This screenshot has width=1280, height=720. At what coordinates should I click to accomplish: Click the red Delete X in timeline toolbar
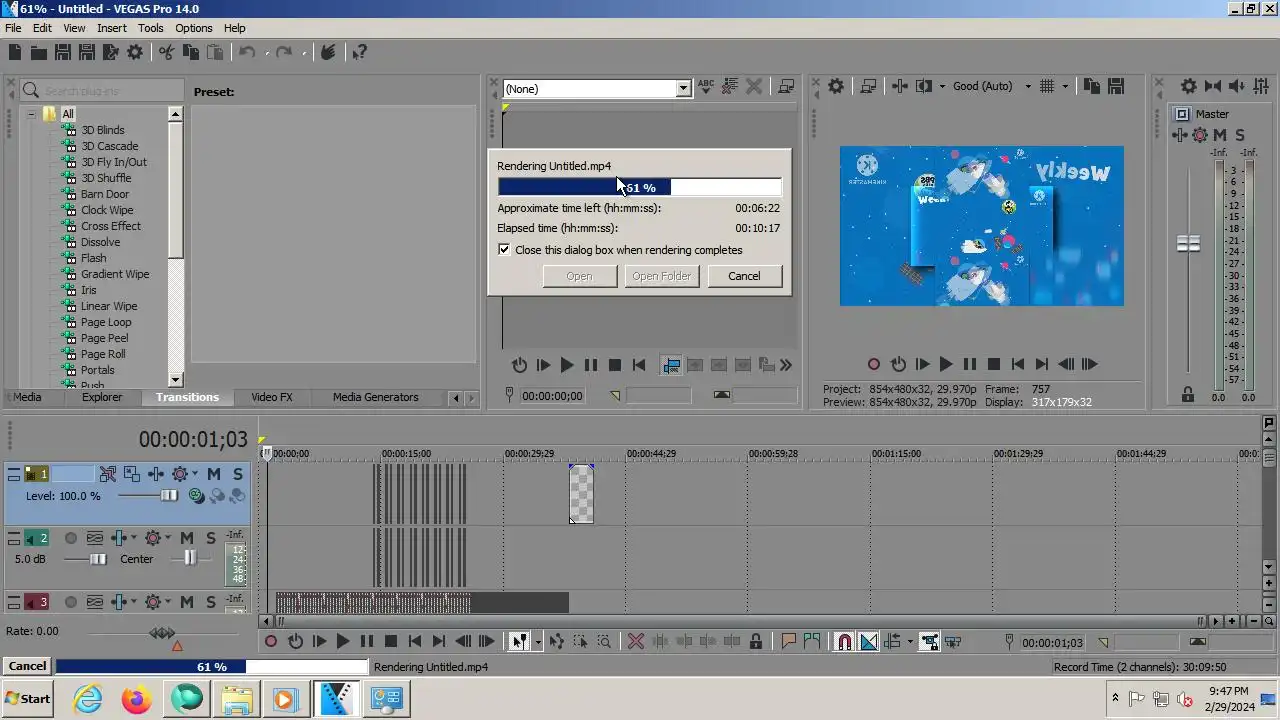click(x=636, y=642)
